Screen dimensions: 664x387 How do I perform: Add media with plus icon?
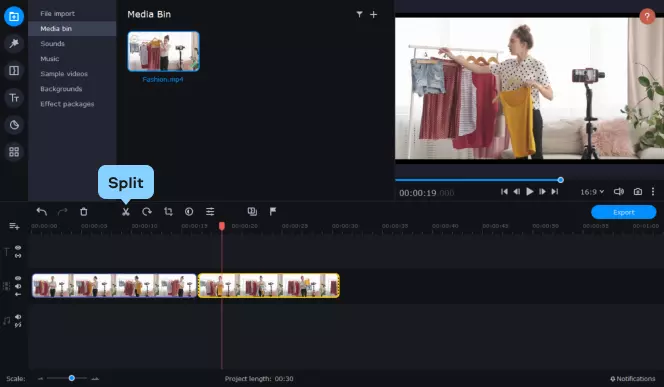pos(374,14)
